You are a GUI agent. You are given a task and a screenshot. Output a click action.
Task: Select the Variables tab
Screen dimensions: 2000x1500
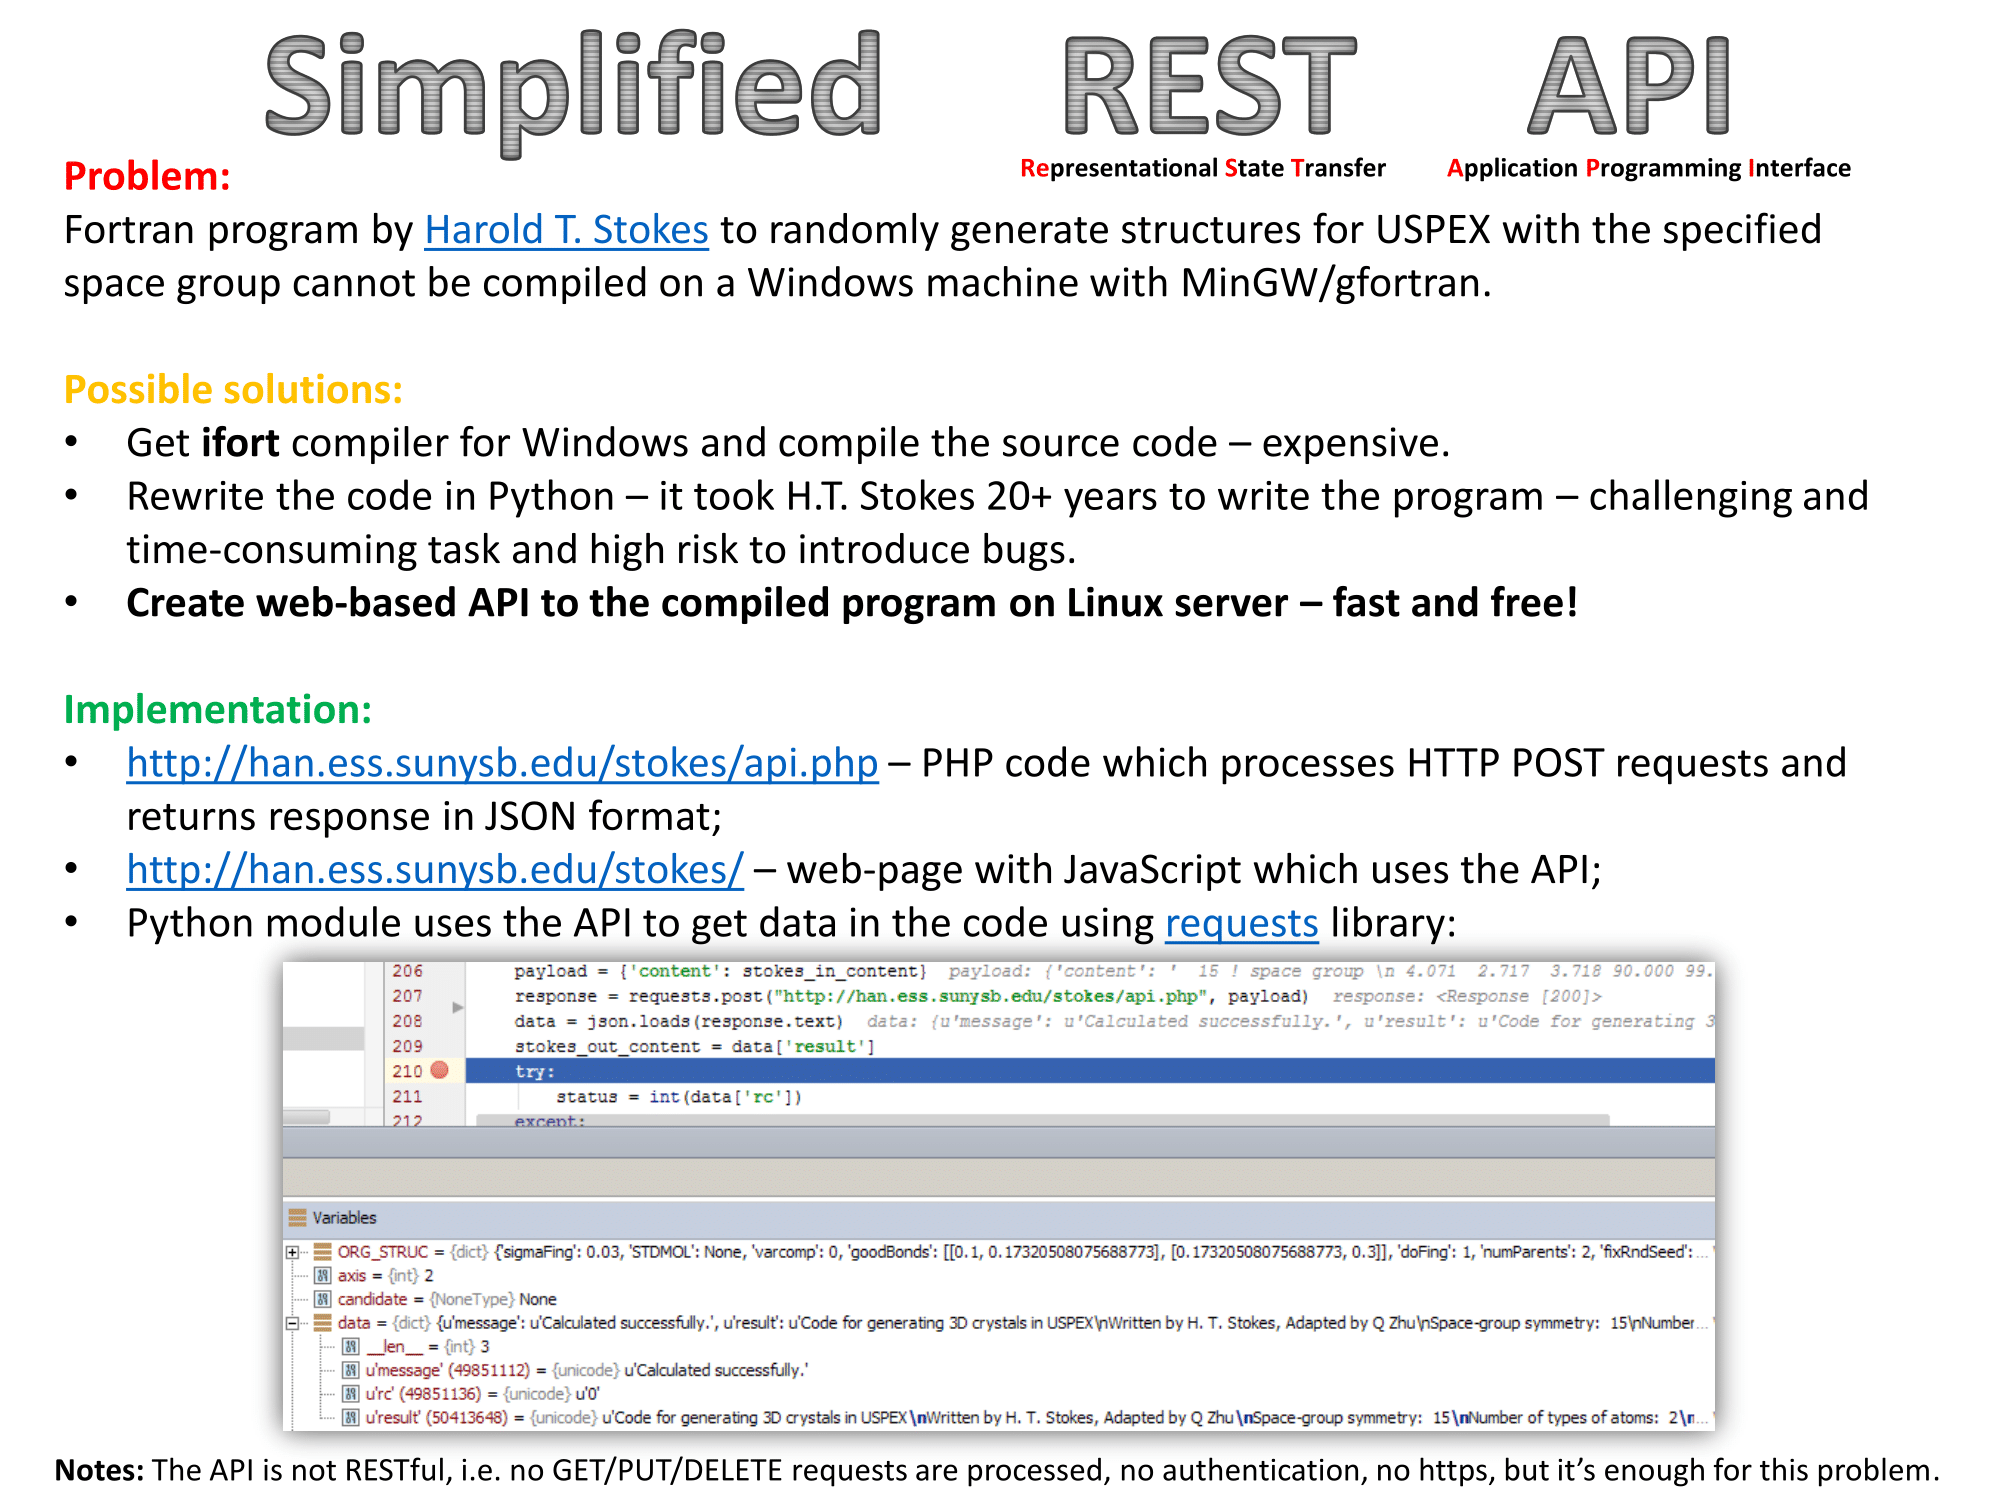point(345,1217)
